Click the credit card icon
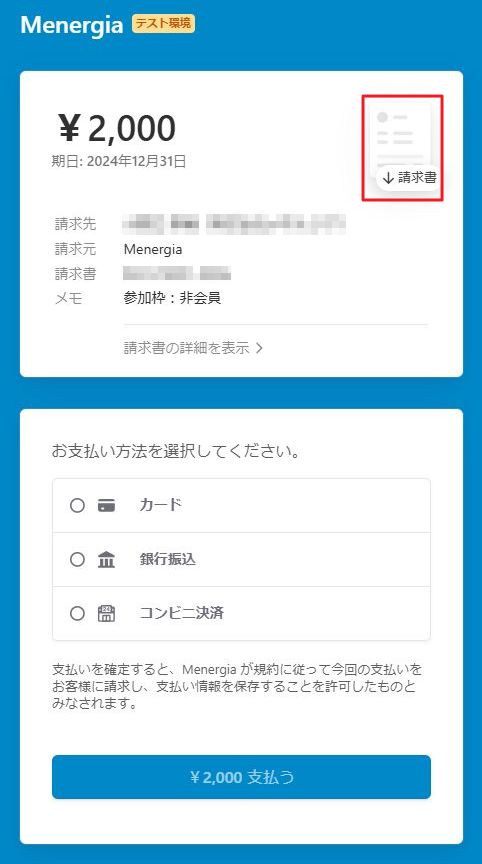 (x=106, y=505)
